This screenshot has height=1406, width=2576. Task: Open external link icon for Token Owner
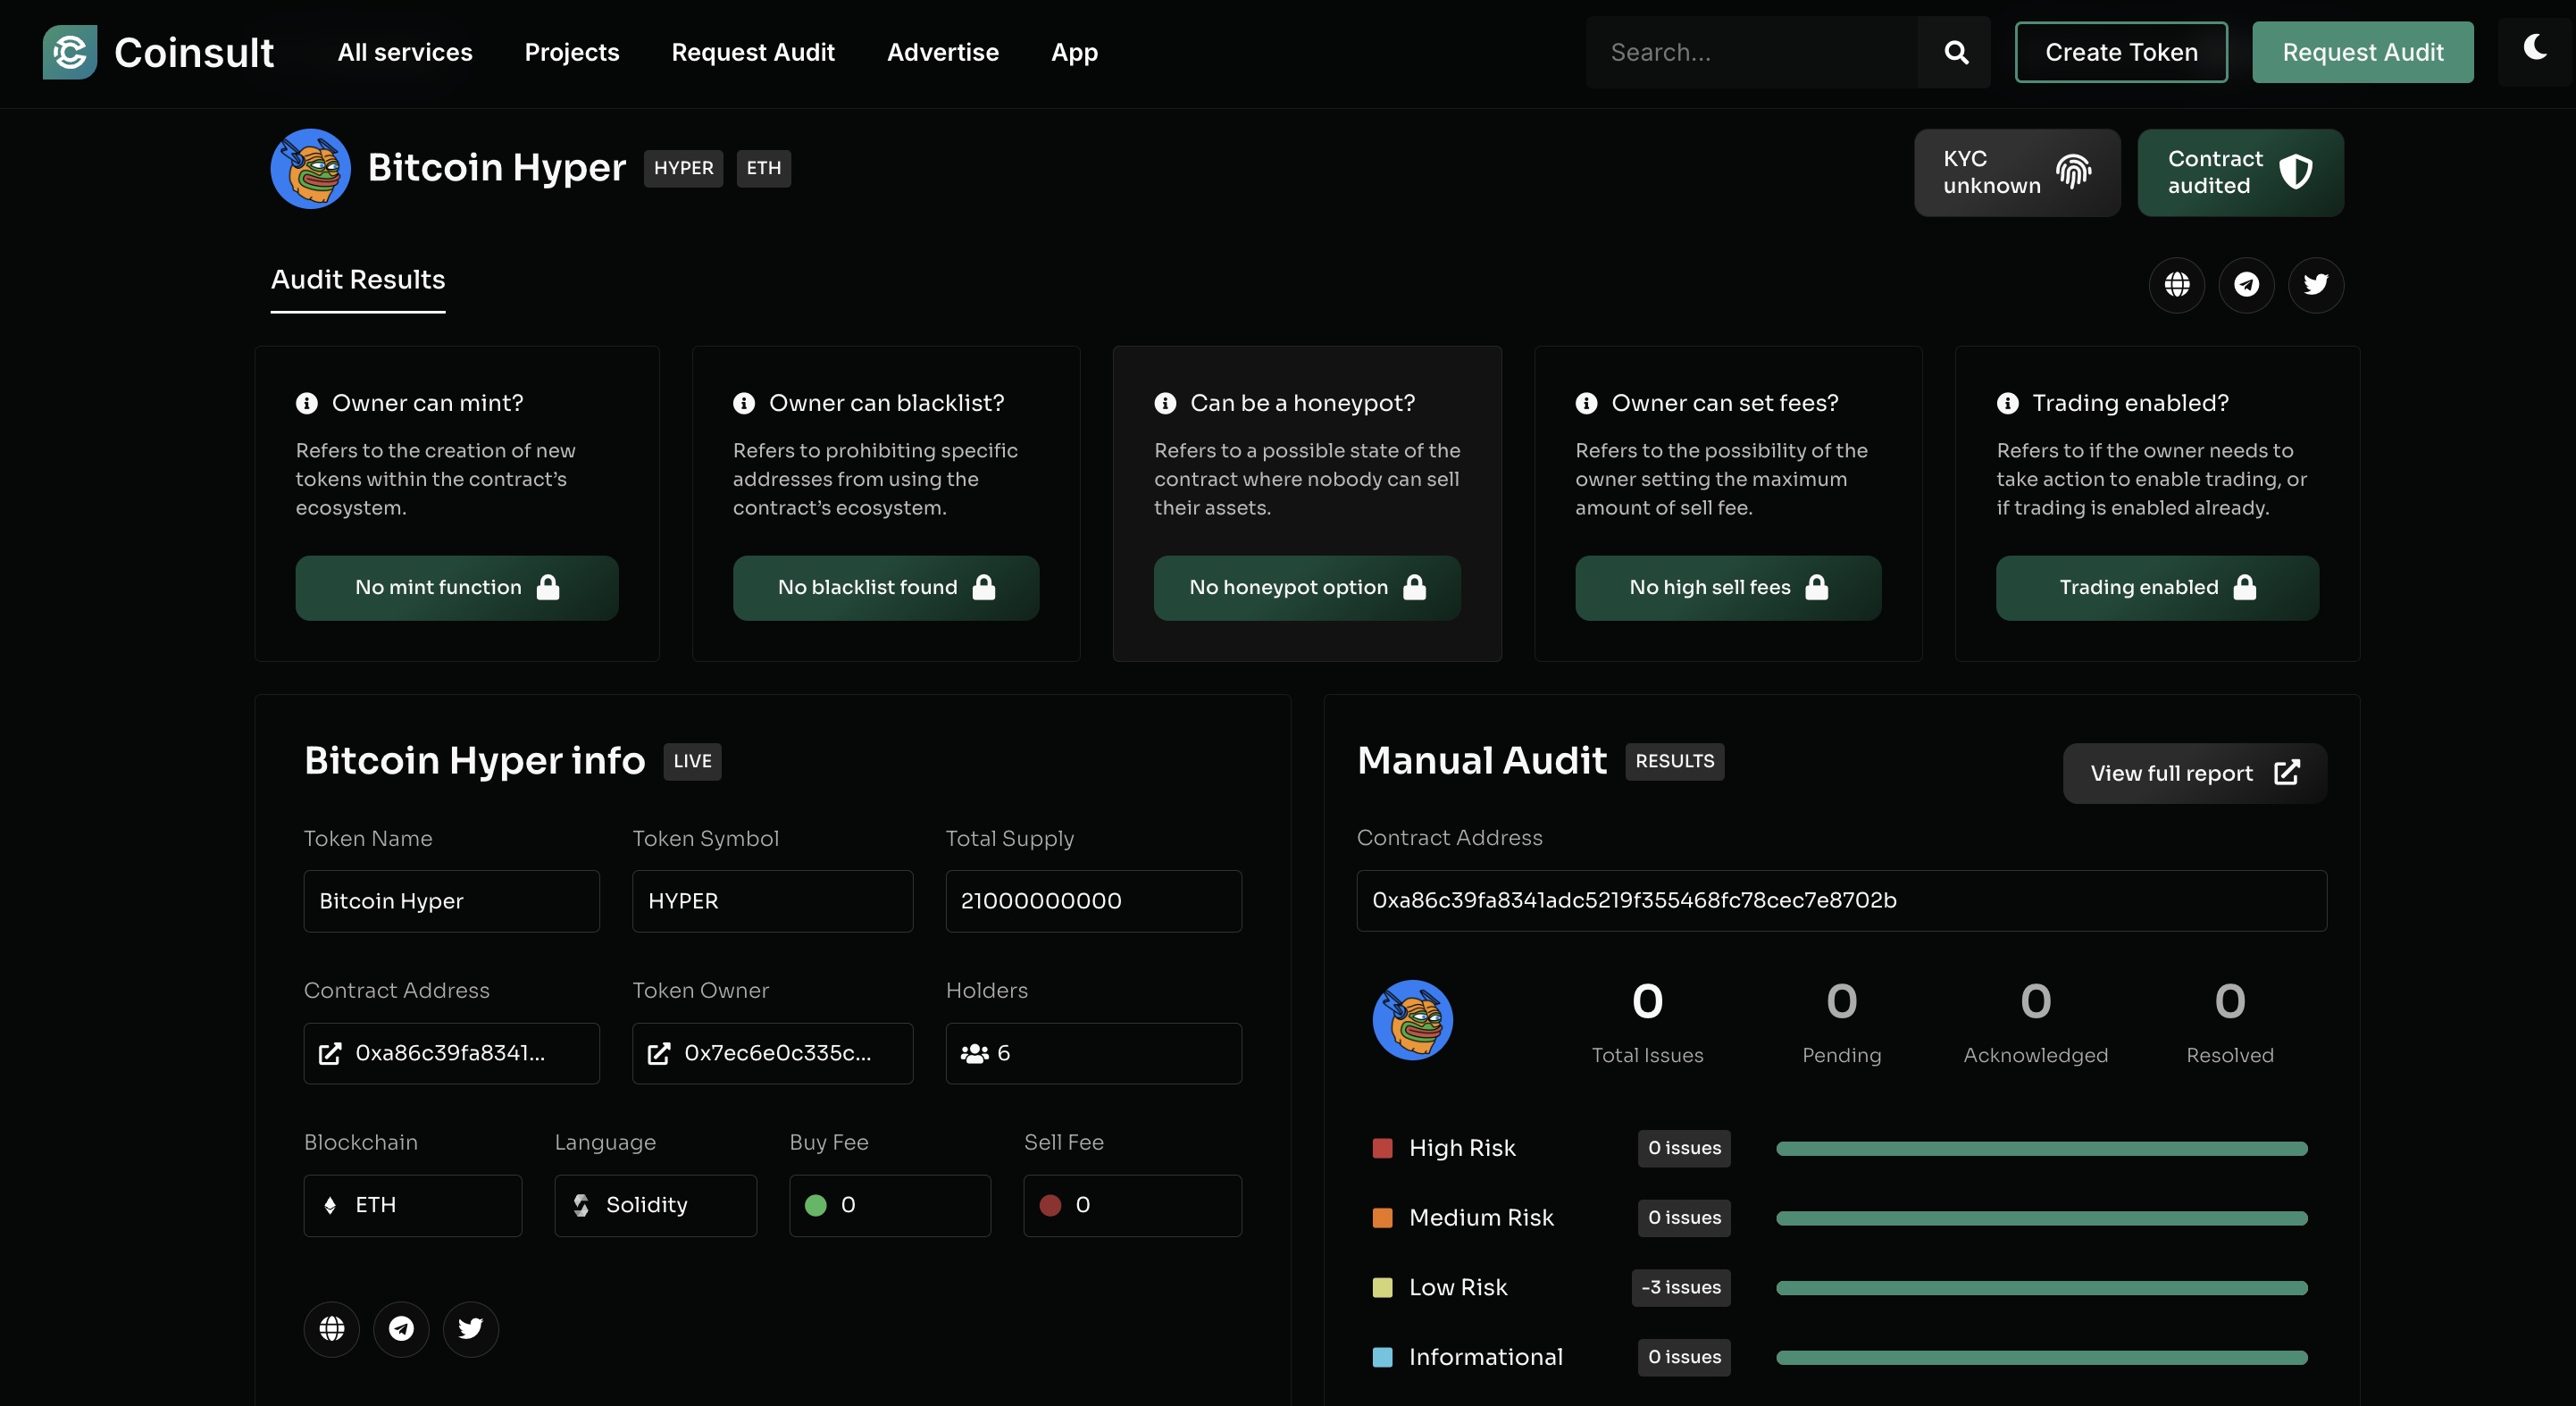click(659, 1053)
